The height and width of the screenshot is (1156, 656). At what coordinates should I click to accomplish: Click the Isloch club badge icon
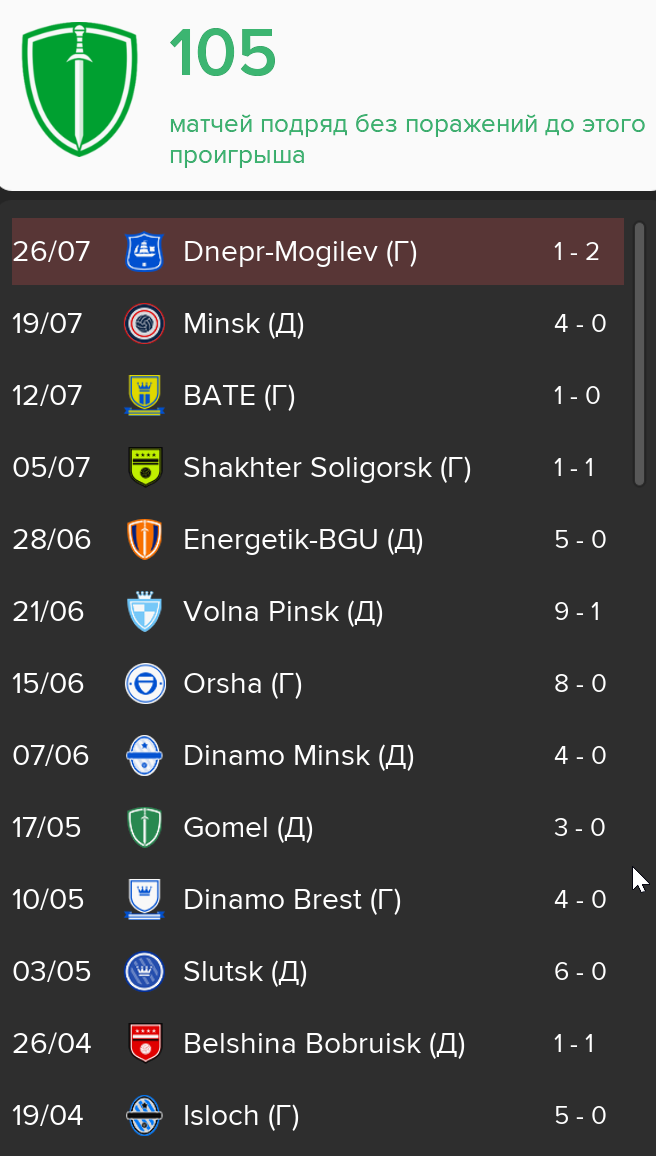point(144,1115)
